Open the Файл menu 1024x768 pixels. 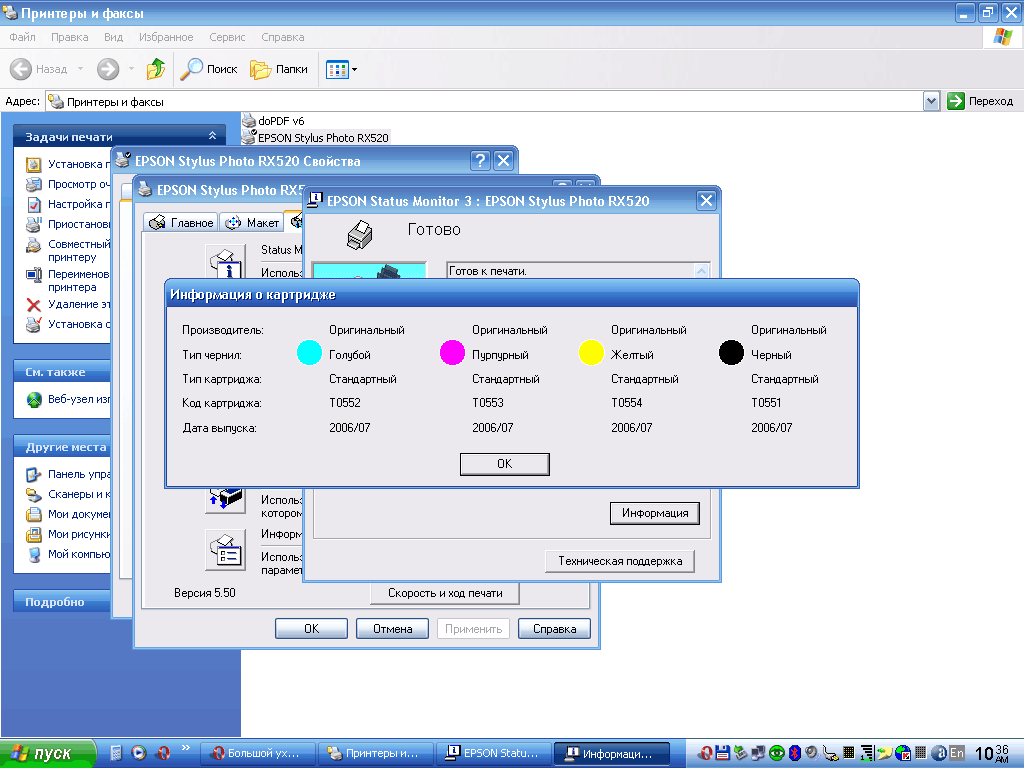(22, 37)
